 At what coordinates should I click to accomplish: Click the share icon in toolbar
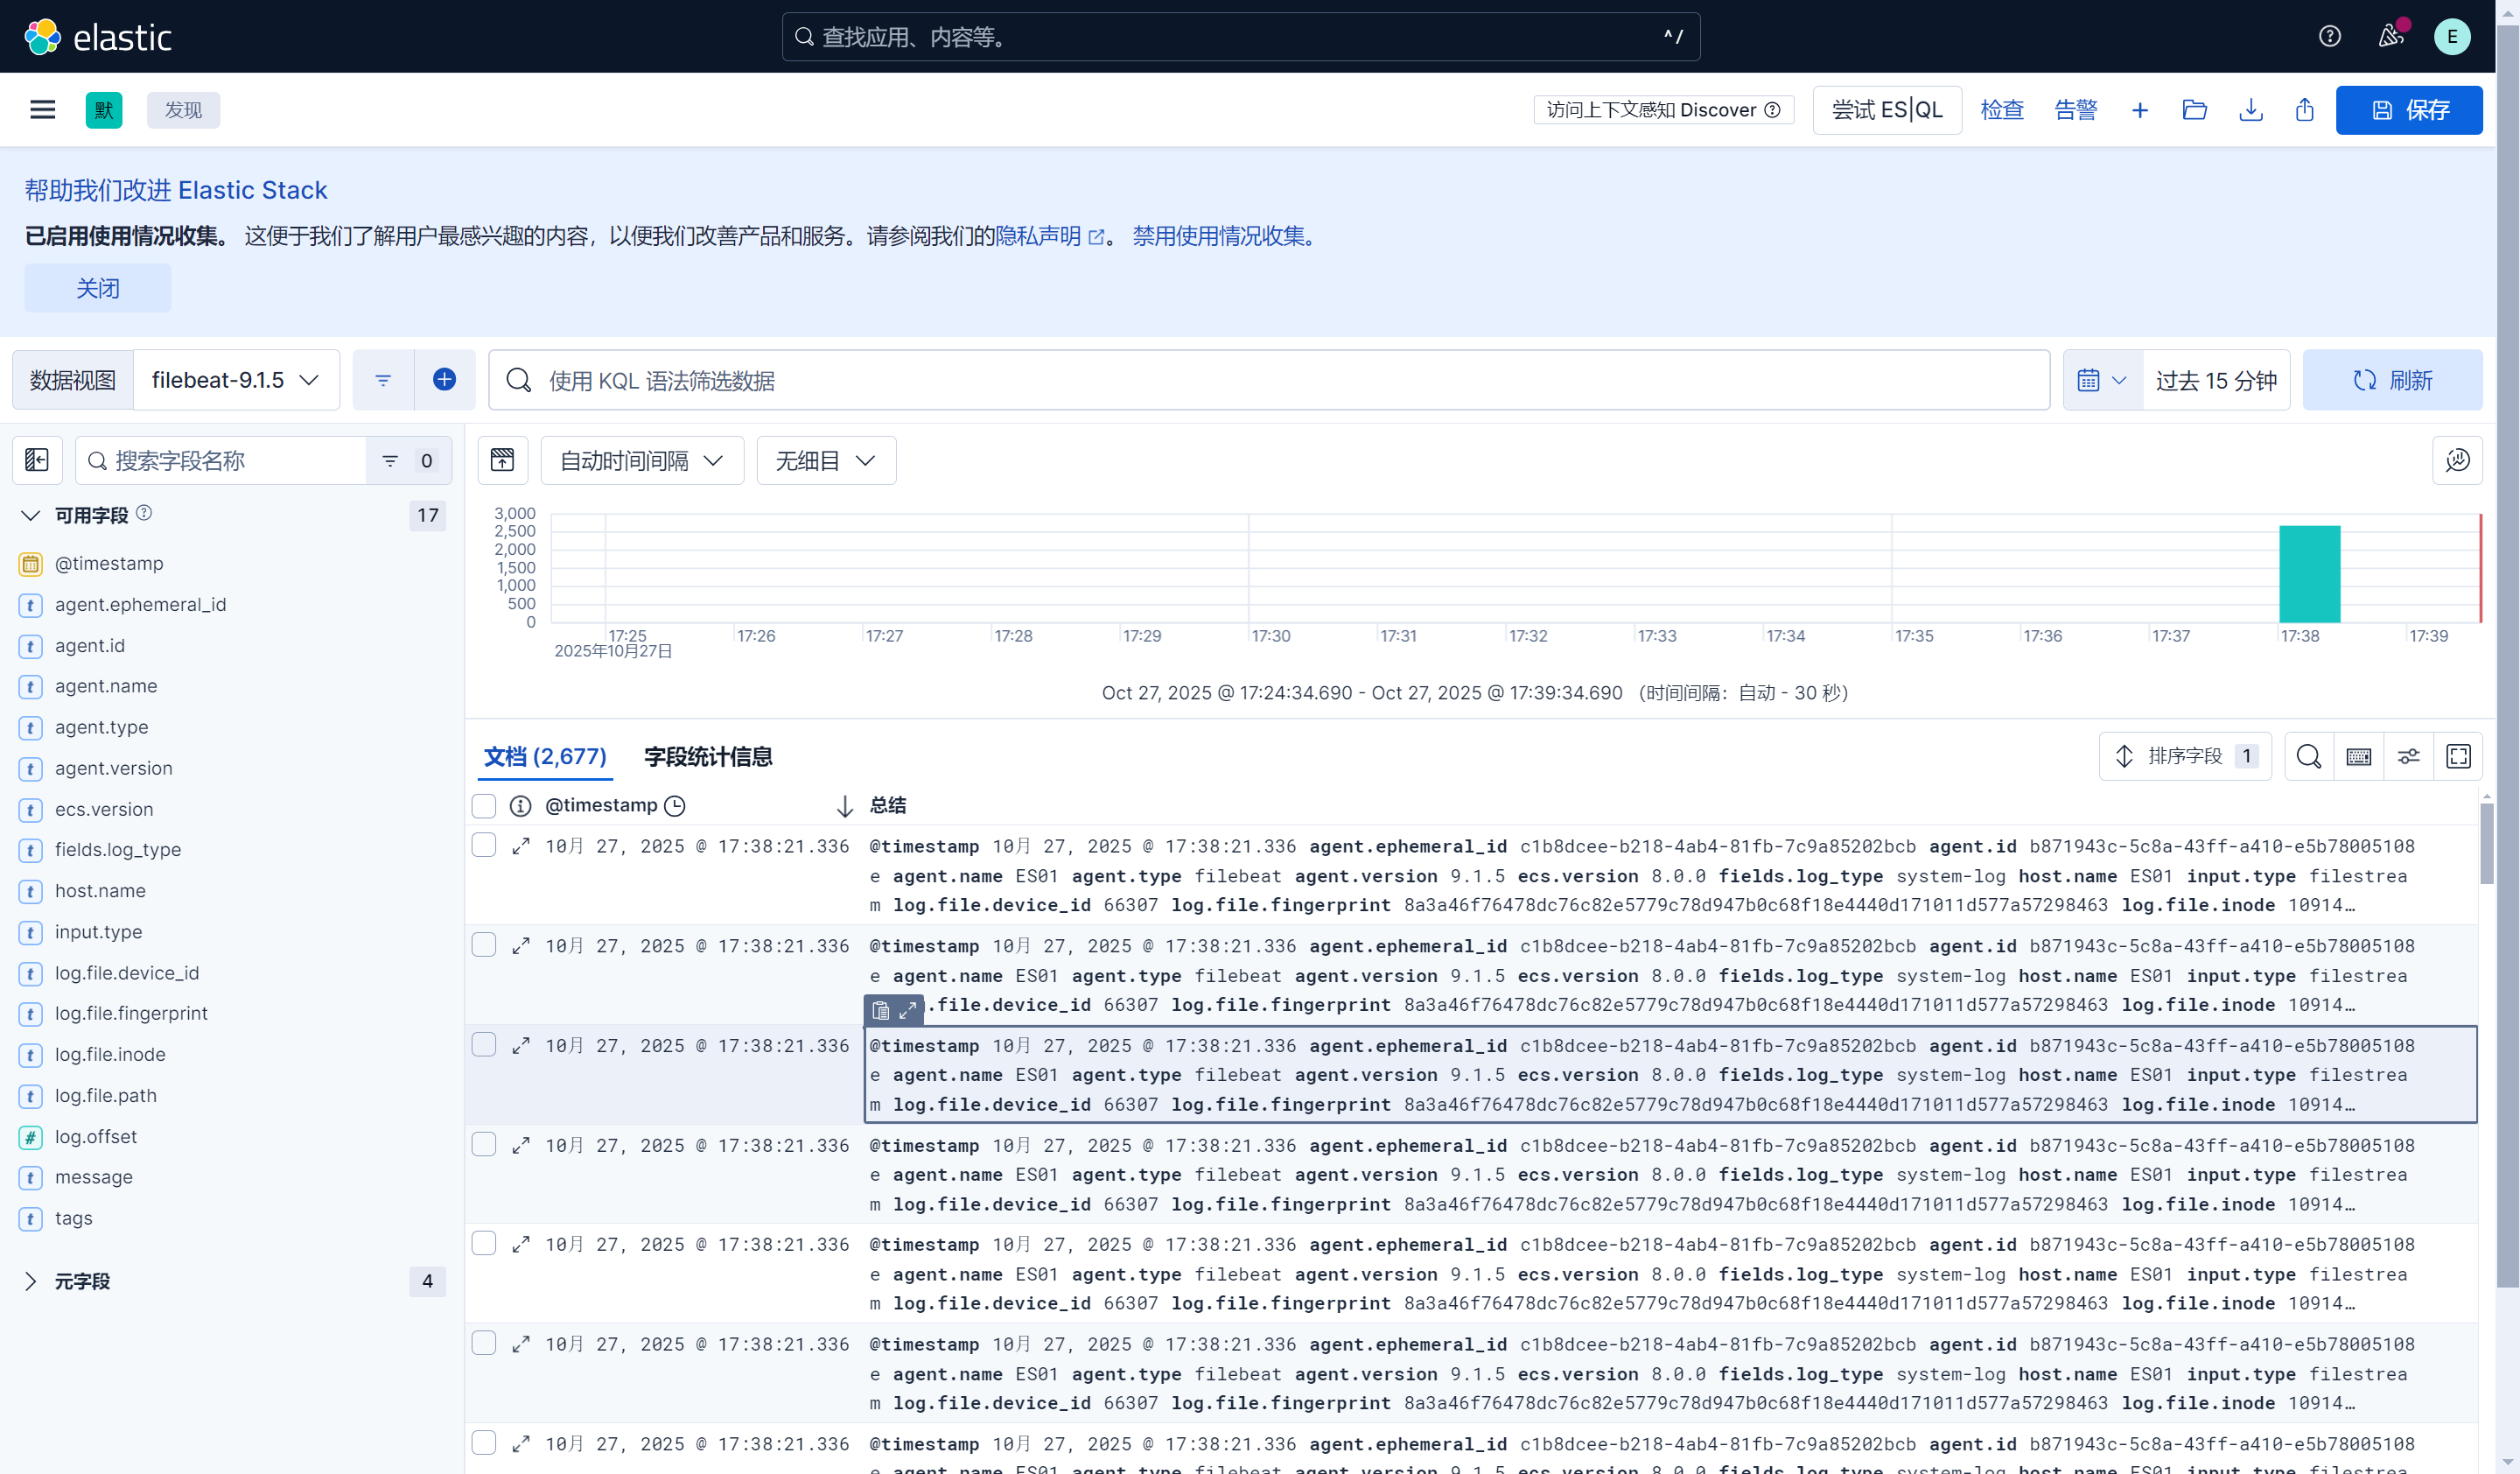point(2304,110)
